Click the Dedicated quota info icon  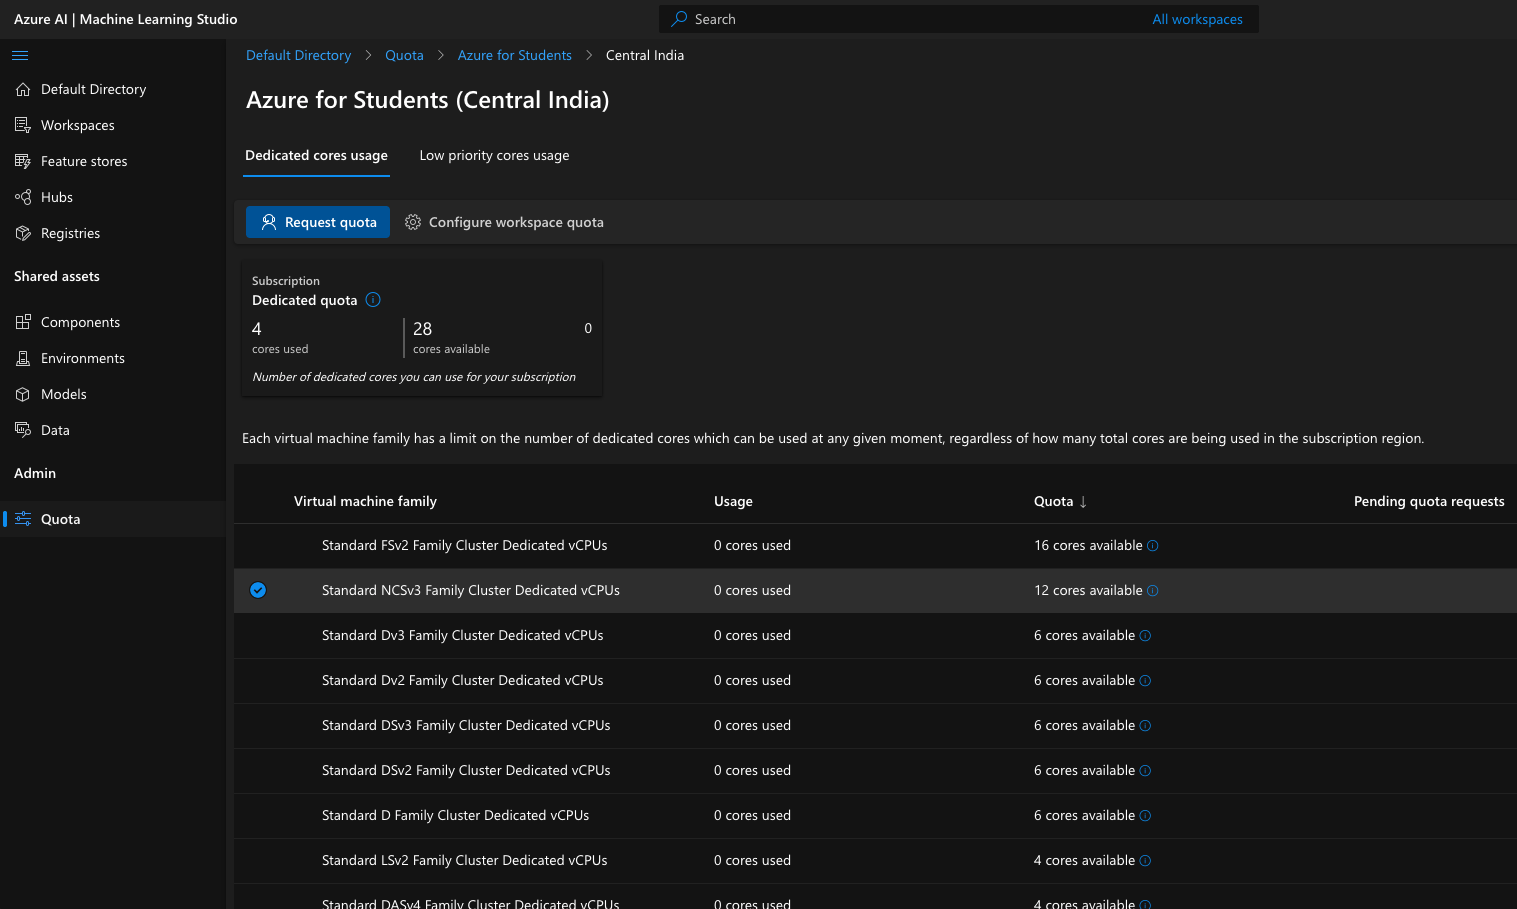[373, 299]
